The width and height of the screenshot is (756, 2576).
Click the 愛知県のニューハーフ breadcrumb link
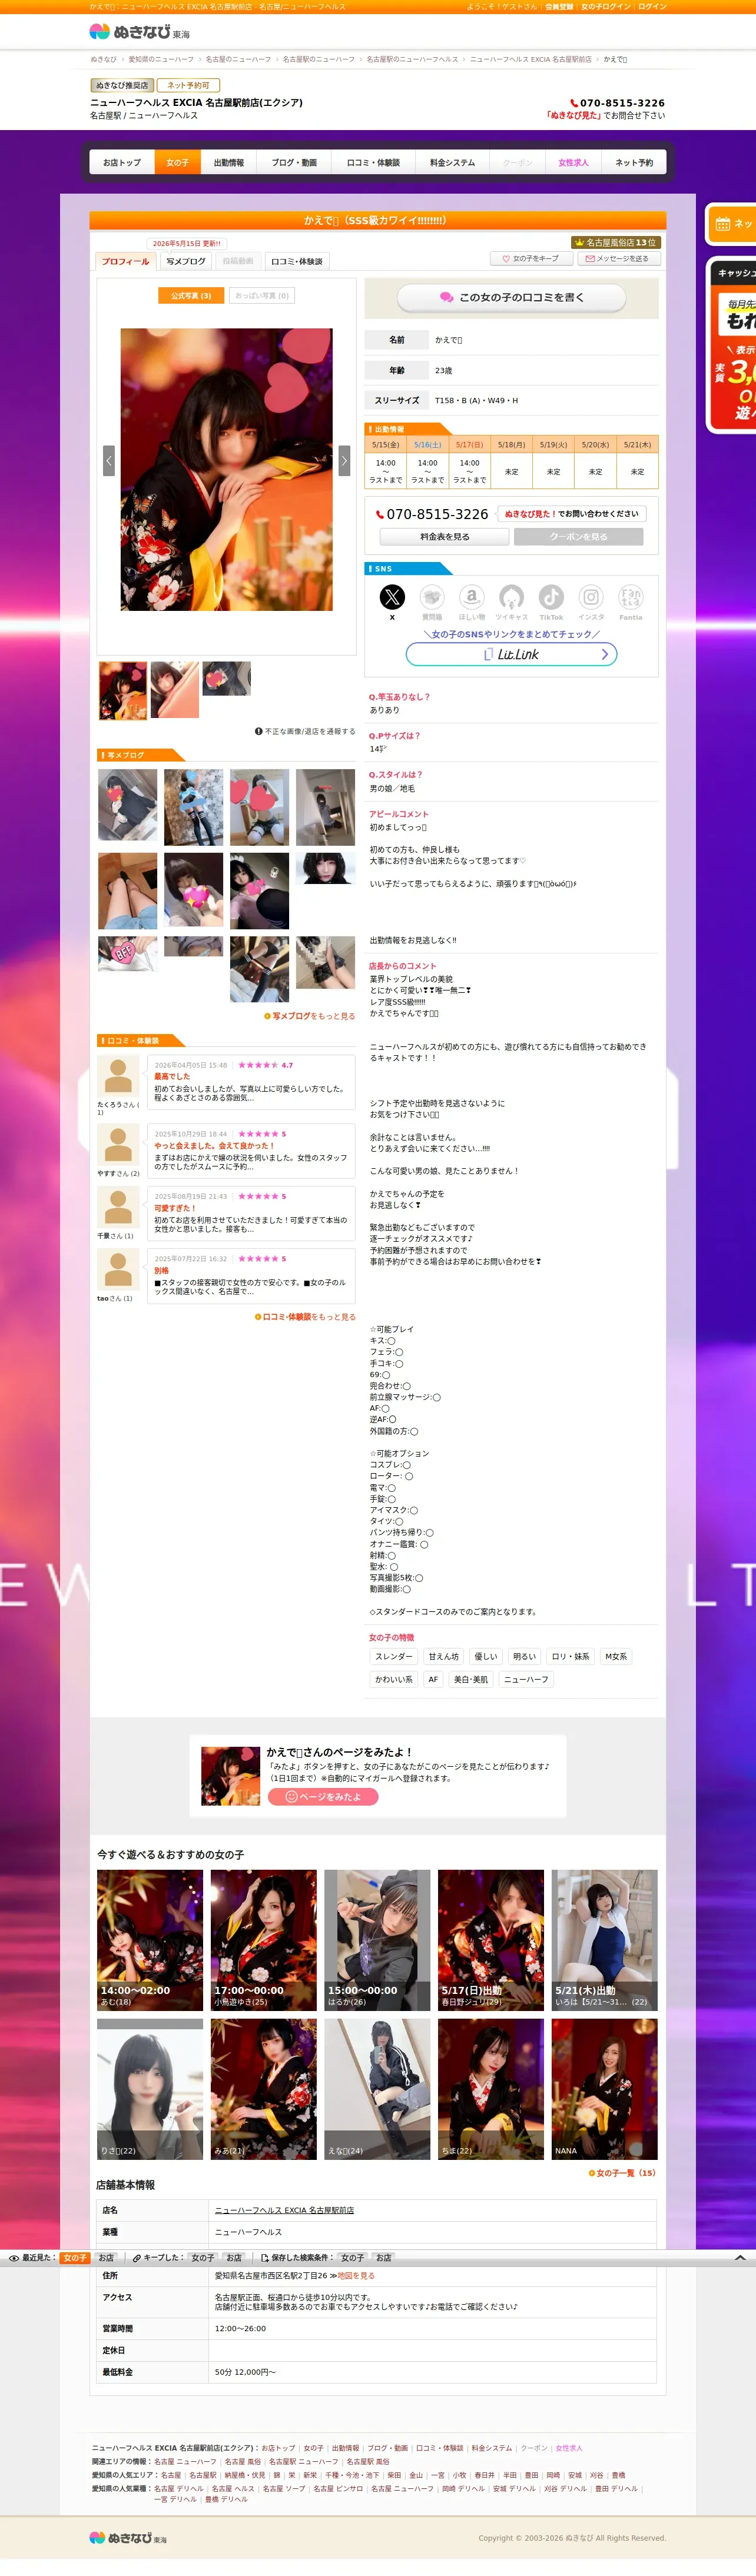(161, 59)
